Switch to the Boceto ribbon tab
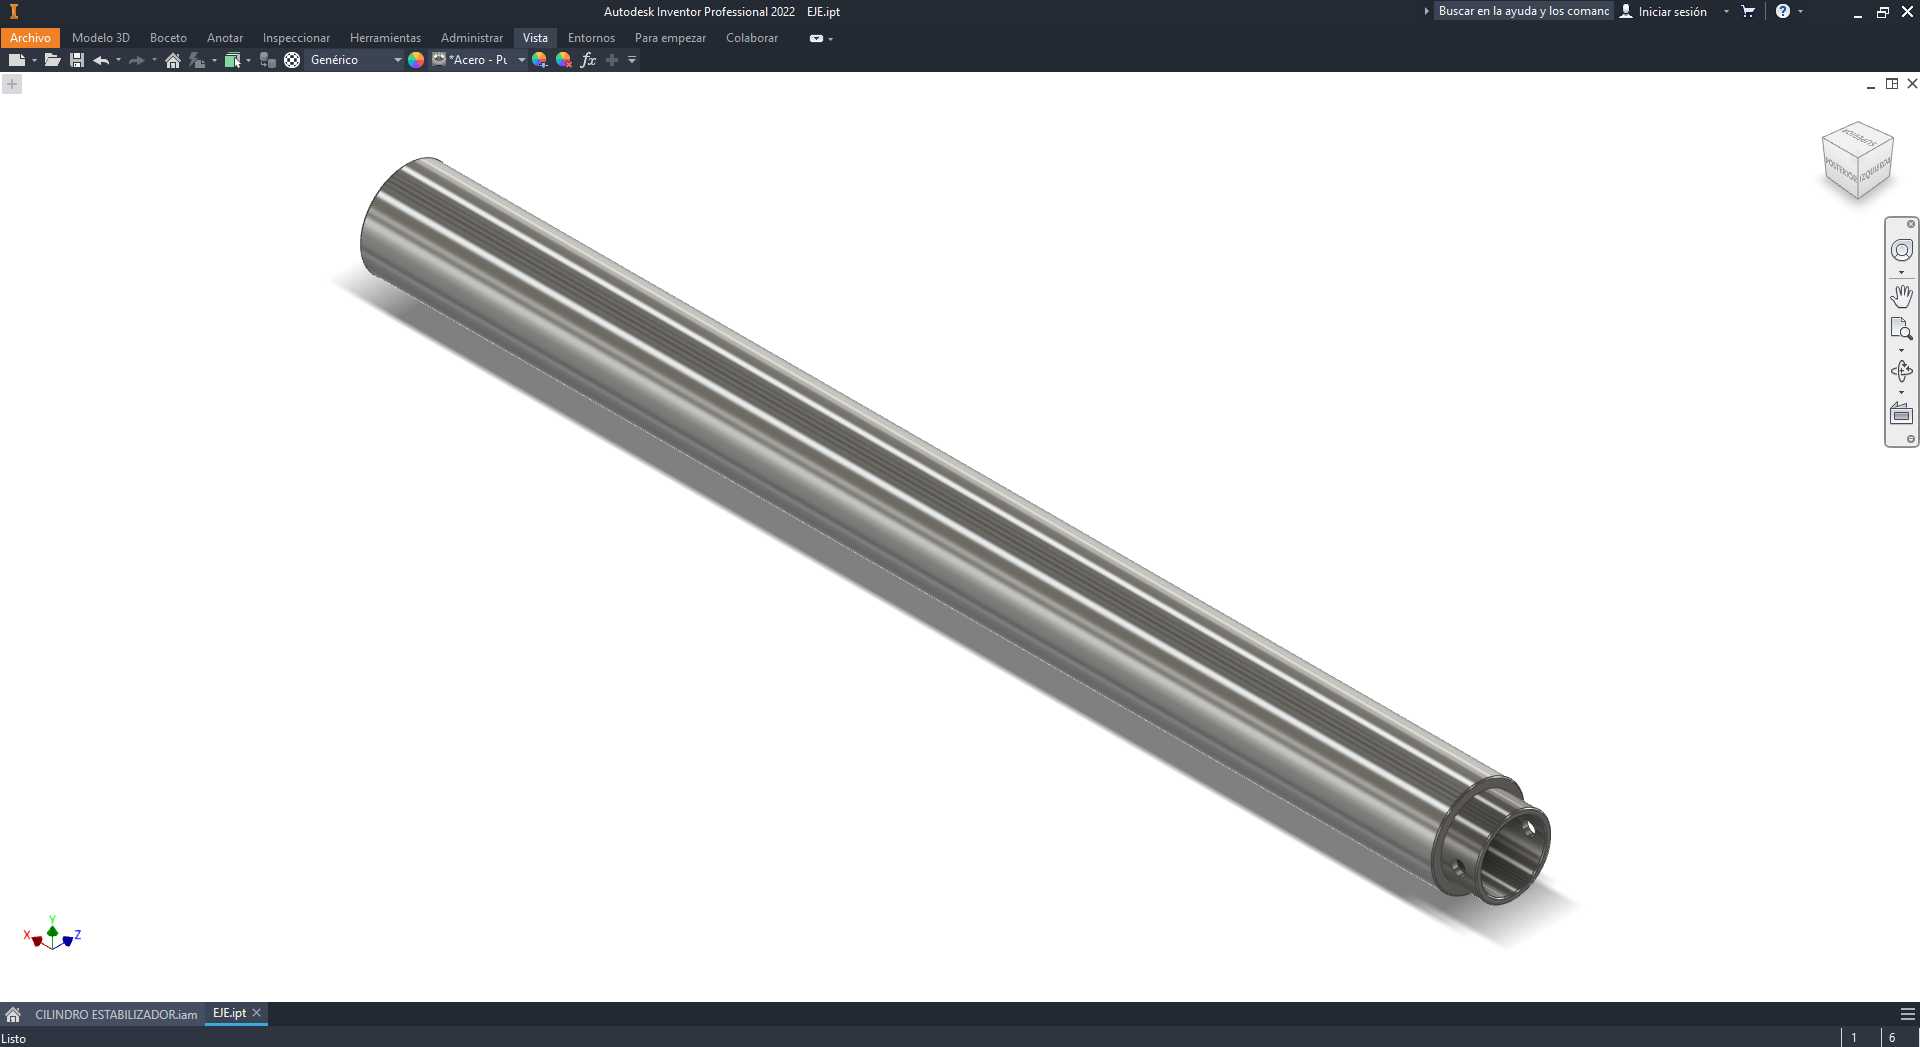The height and width of the screenshot is (1047, 1920). tap(168, 38)
